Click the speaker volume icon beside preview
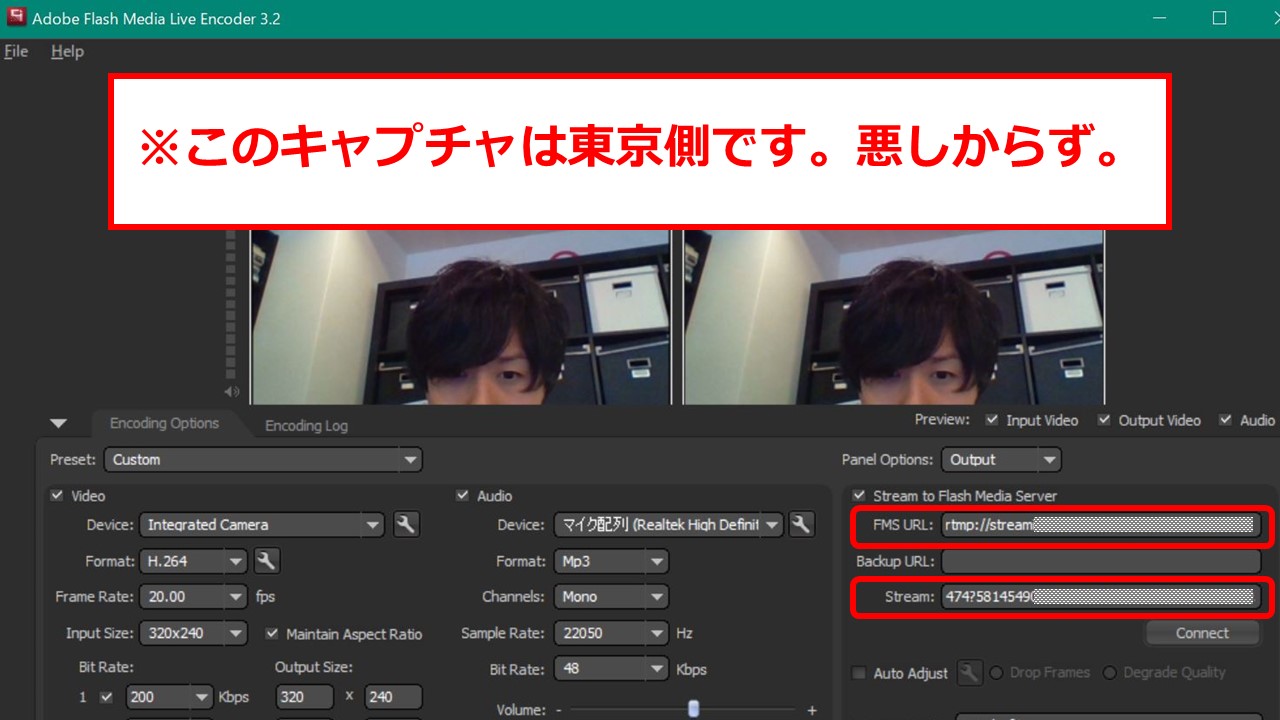 click(x=232, y=392)
